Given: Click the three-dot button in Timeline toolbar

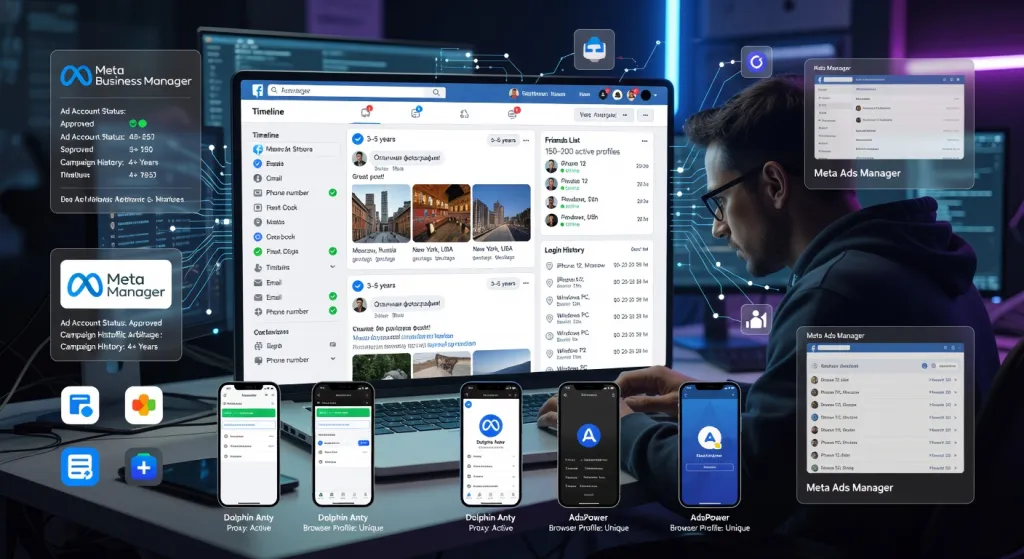Looking at the screenshot, I should tap(645, 115).
